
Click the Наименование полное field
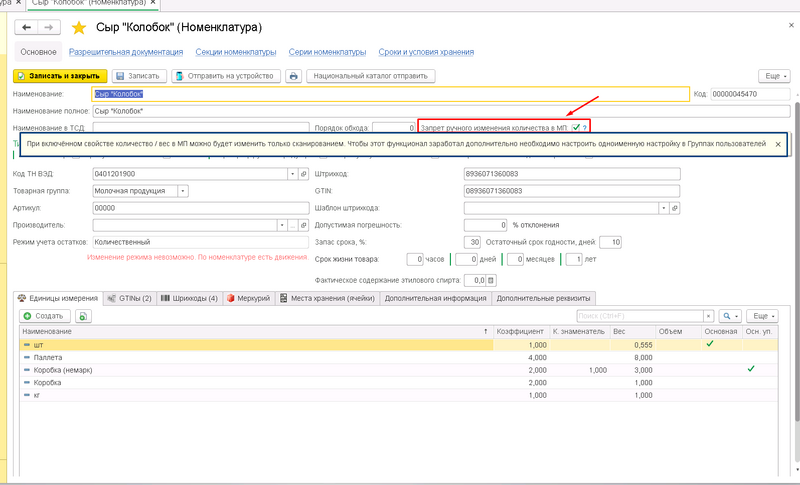point(441,111)
